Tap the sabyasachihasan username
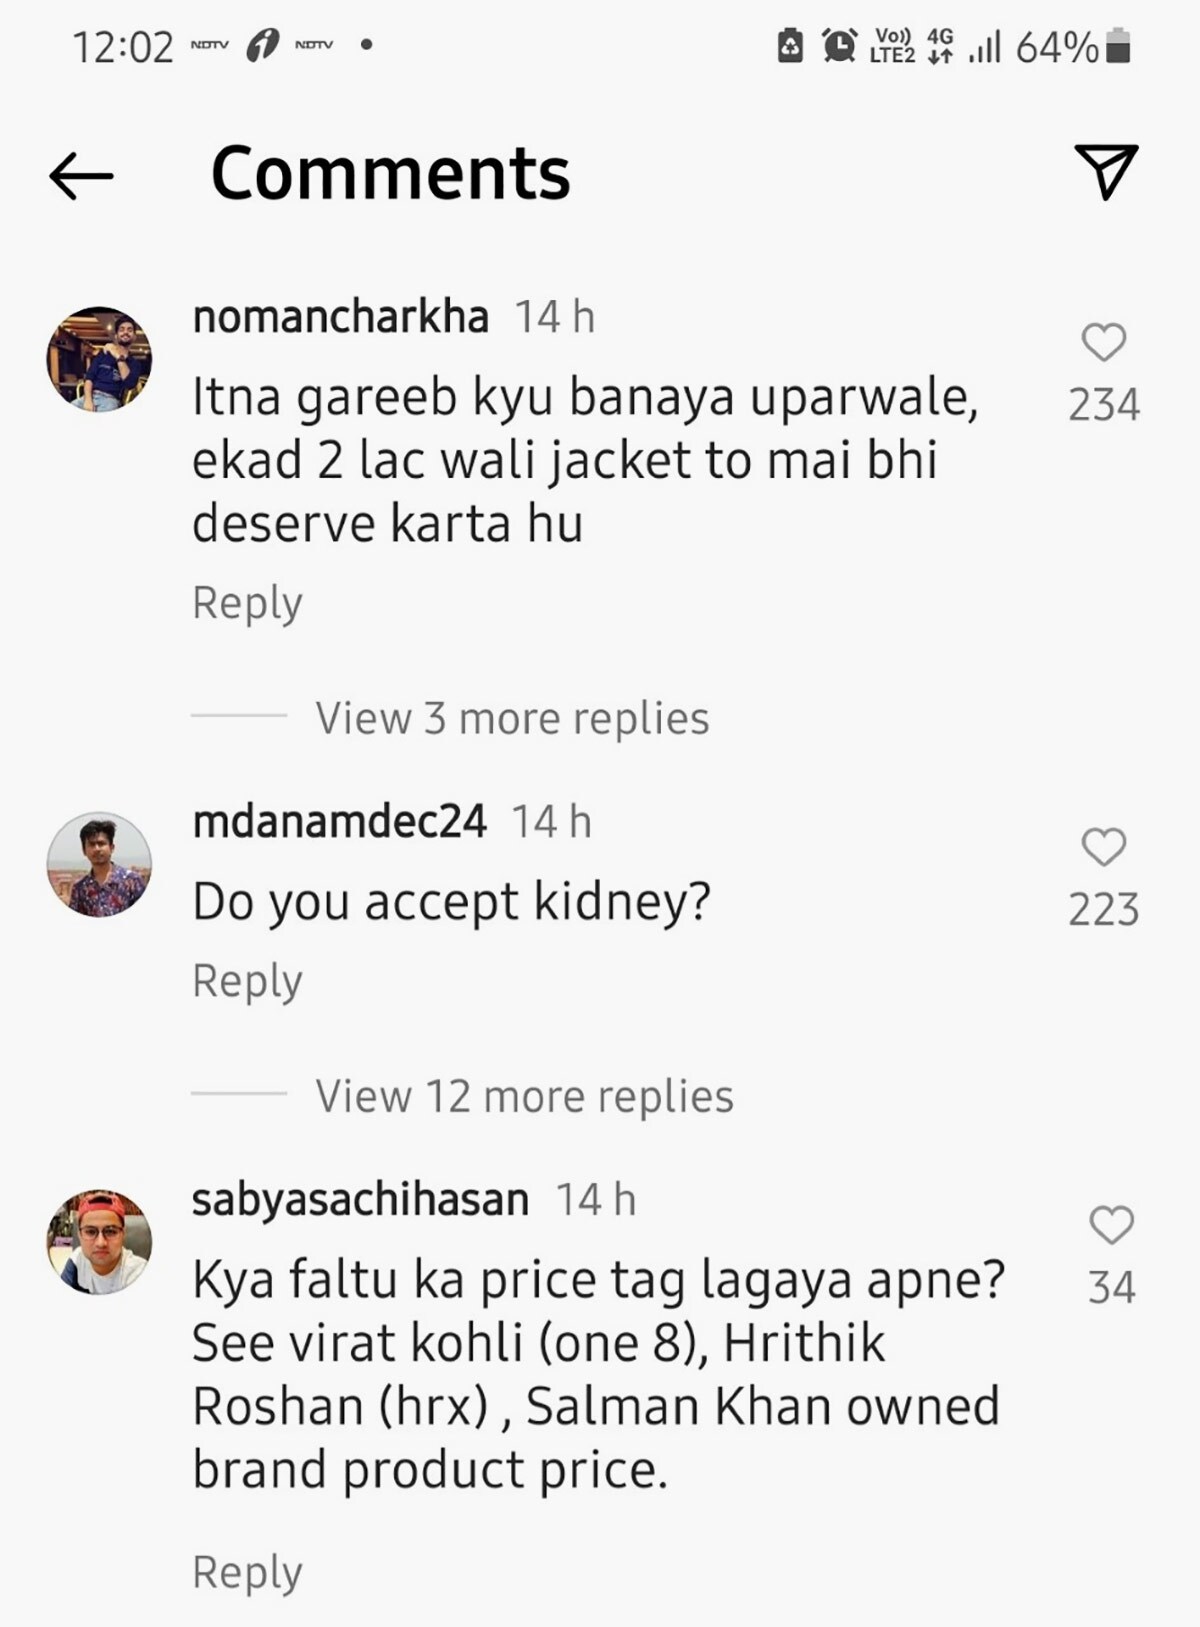Viewport: 1200px width, 1627px height. (x=360, y=1200)
